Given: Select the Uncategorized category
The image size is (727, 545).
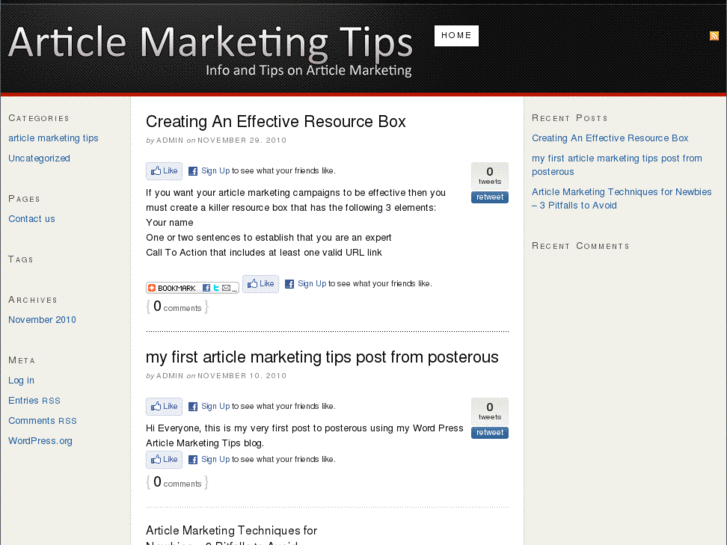Looking at the screenshot, I should (x=39, y=158).
